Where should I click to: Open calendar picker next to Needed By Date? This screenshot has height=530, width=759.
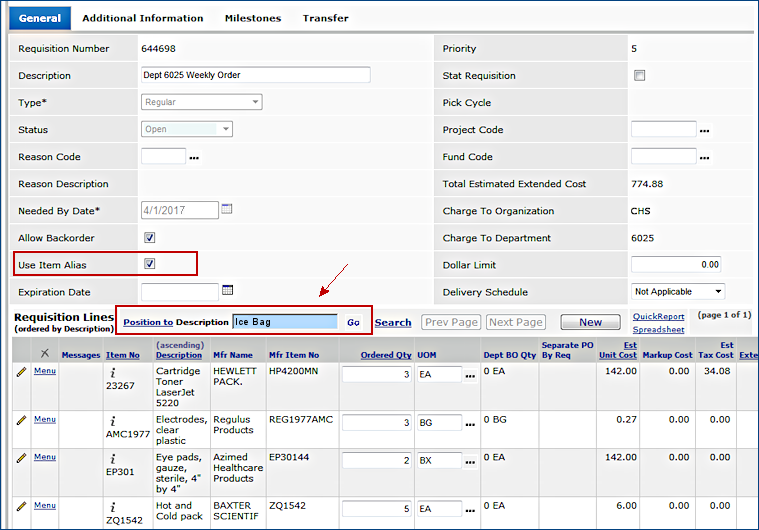[x=227, y=209]
